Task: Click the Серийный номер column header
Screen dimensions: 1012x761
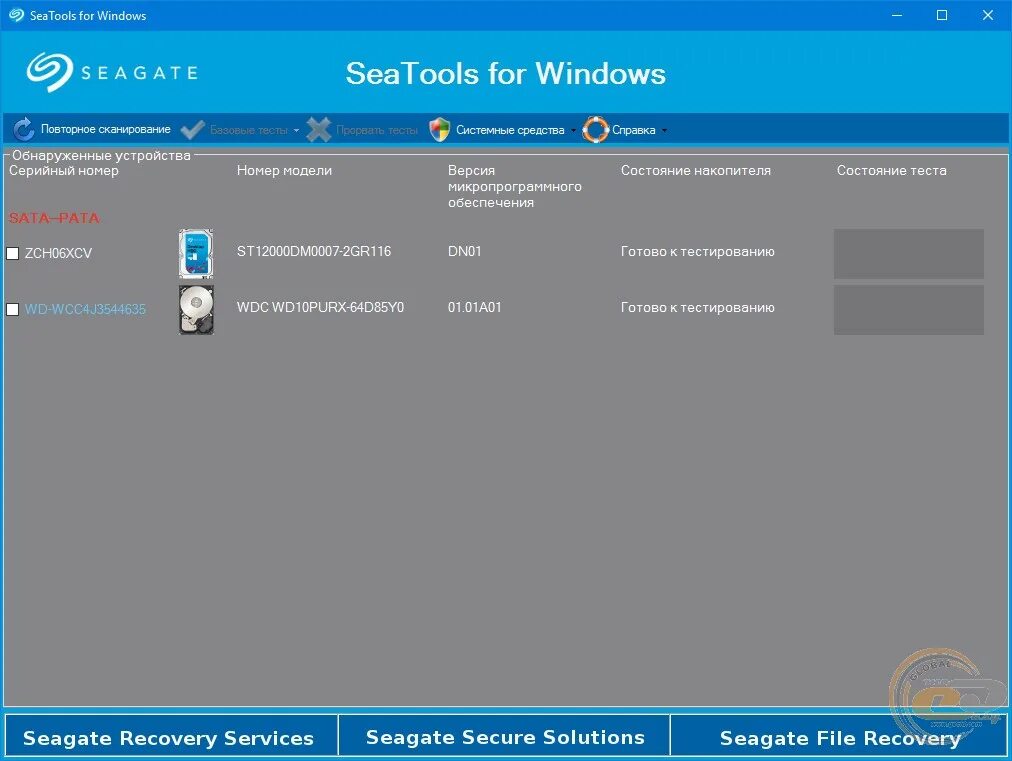Action: point(64,170)
